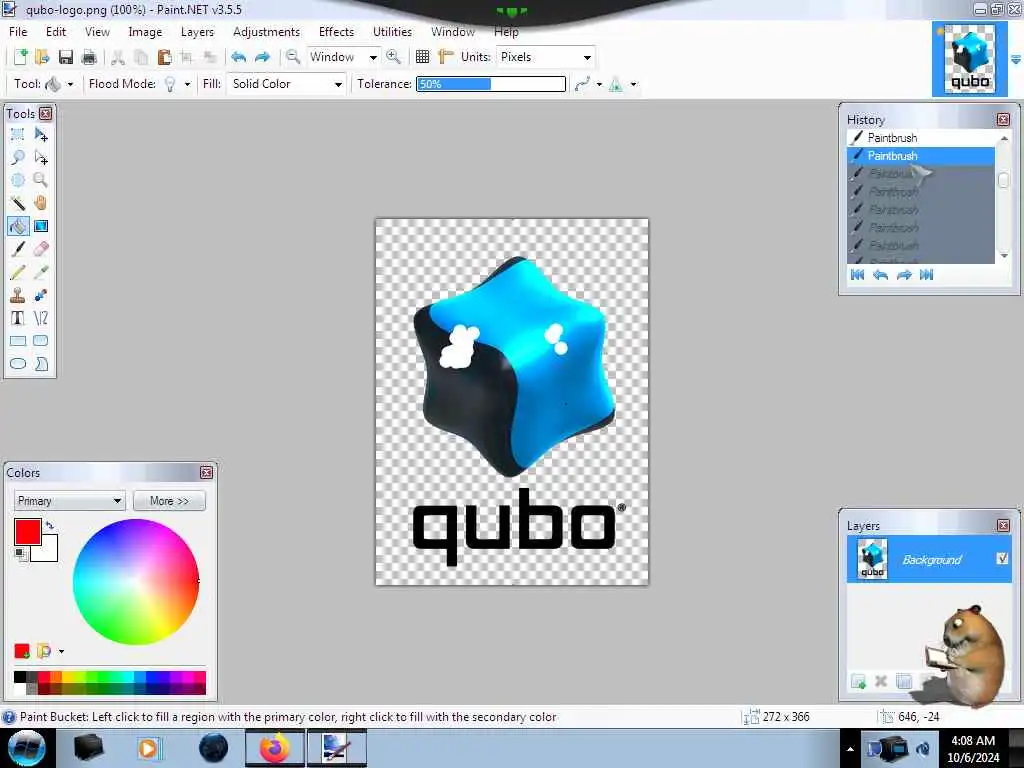Open the Image menu
This screenshot has width=1024, height=768.
pyautogui.click(x=145, y=31)
